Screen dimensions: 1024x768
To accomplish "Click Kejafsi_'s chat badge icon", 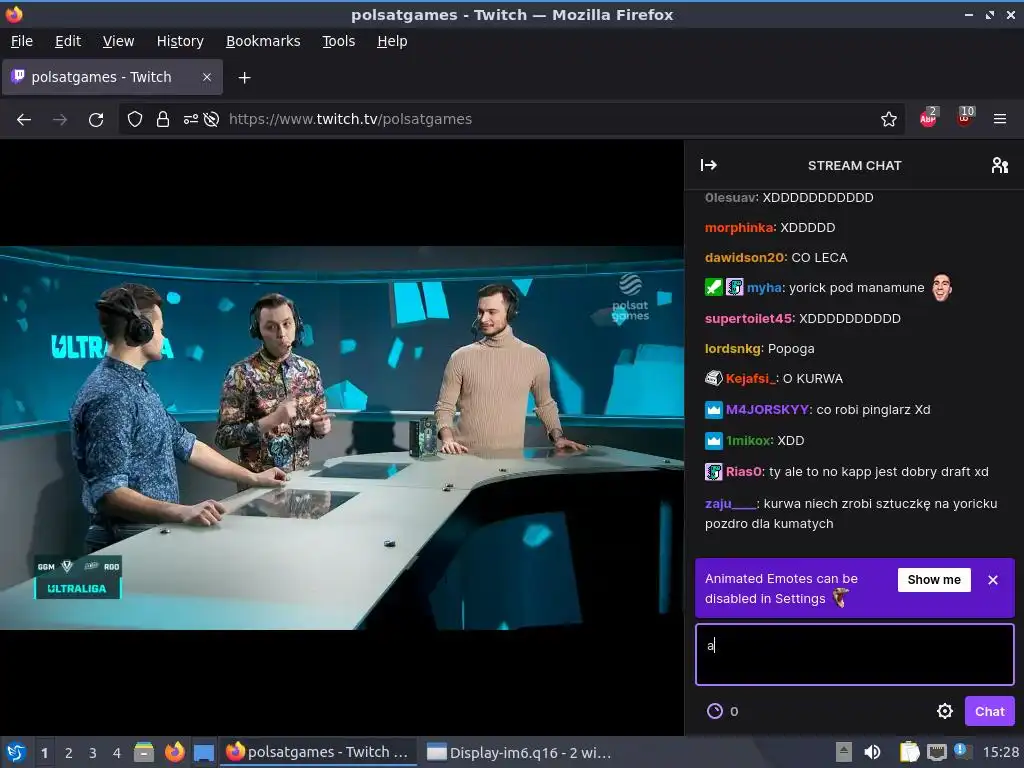I will [x=713, y=378].
